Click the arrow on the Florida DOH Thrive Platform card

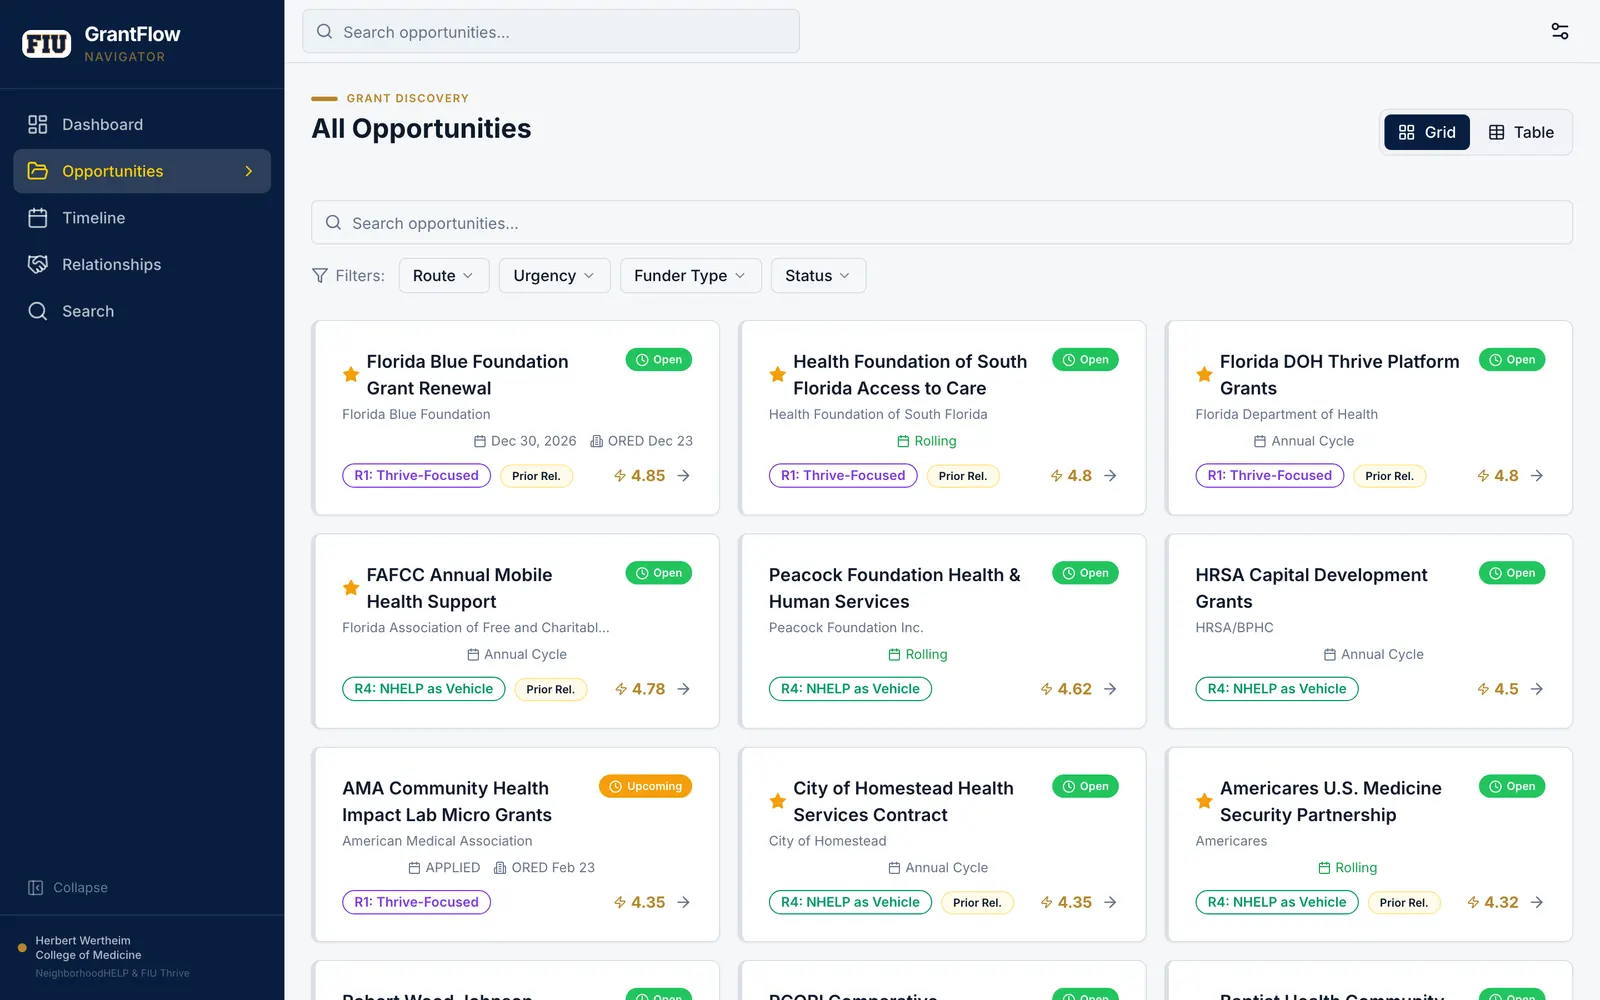tap(1537, 476)
